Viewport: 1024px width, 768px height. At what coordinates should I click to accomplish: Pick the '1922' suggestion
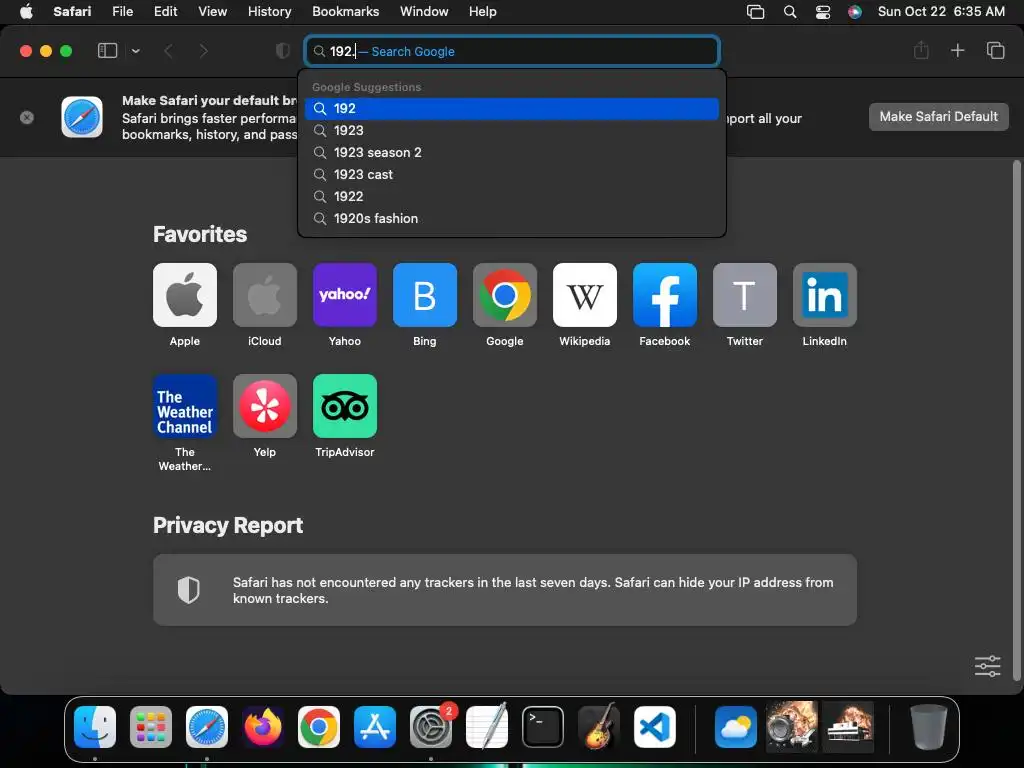512,197
